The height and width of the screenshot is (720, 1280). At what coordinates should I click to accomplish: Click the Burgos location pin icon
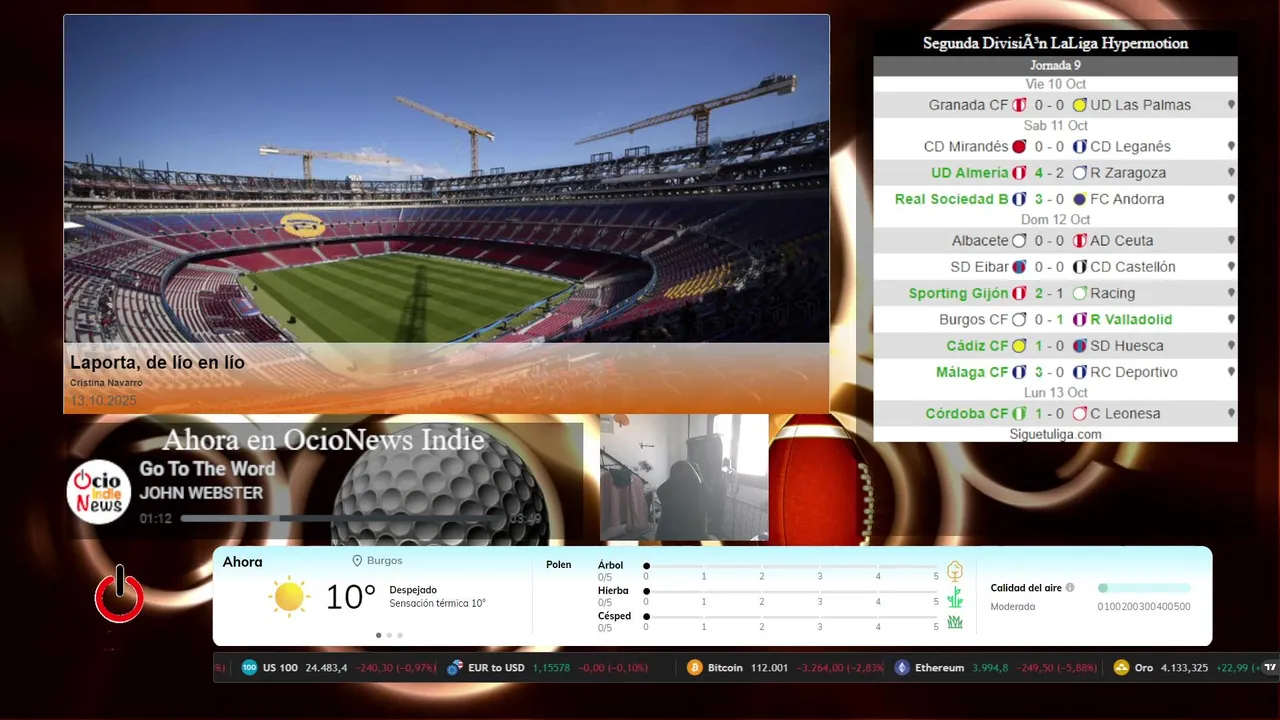click(x=357, y=561)
